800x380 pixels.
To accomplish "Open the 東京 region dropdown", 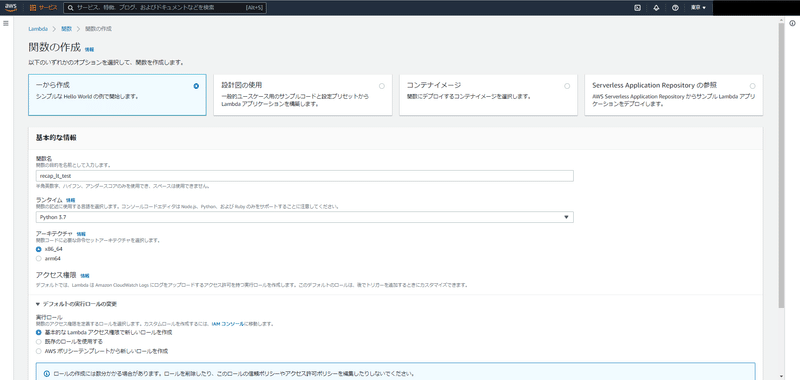I will tap(698, 8).
